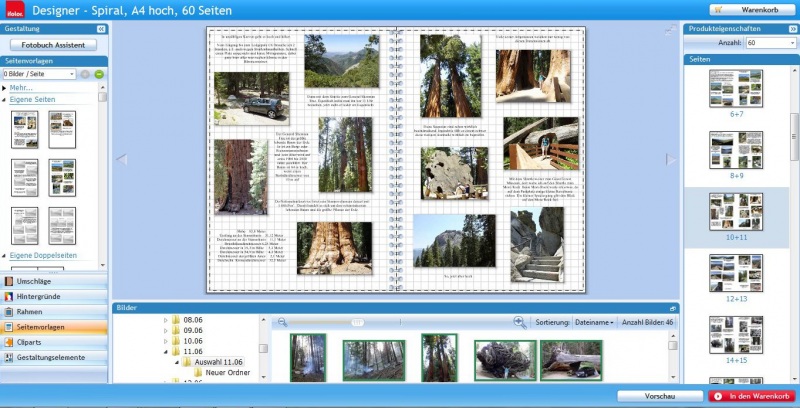Screen dimensions: 800x408
Task: Undock the Bilder panel via window icon
Action: click(672, 308)
